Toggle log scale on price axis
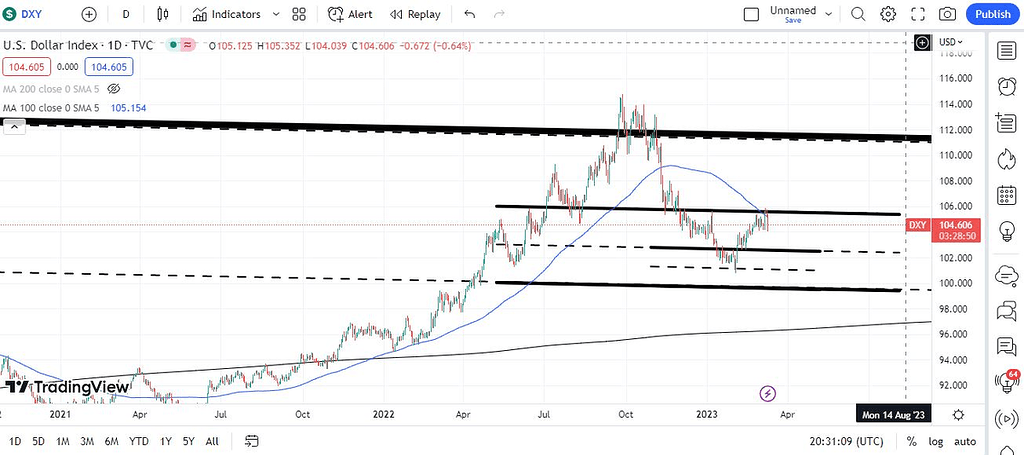This screenshot has width=1024, height=455. [935, 441]
